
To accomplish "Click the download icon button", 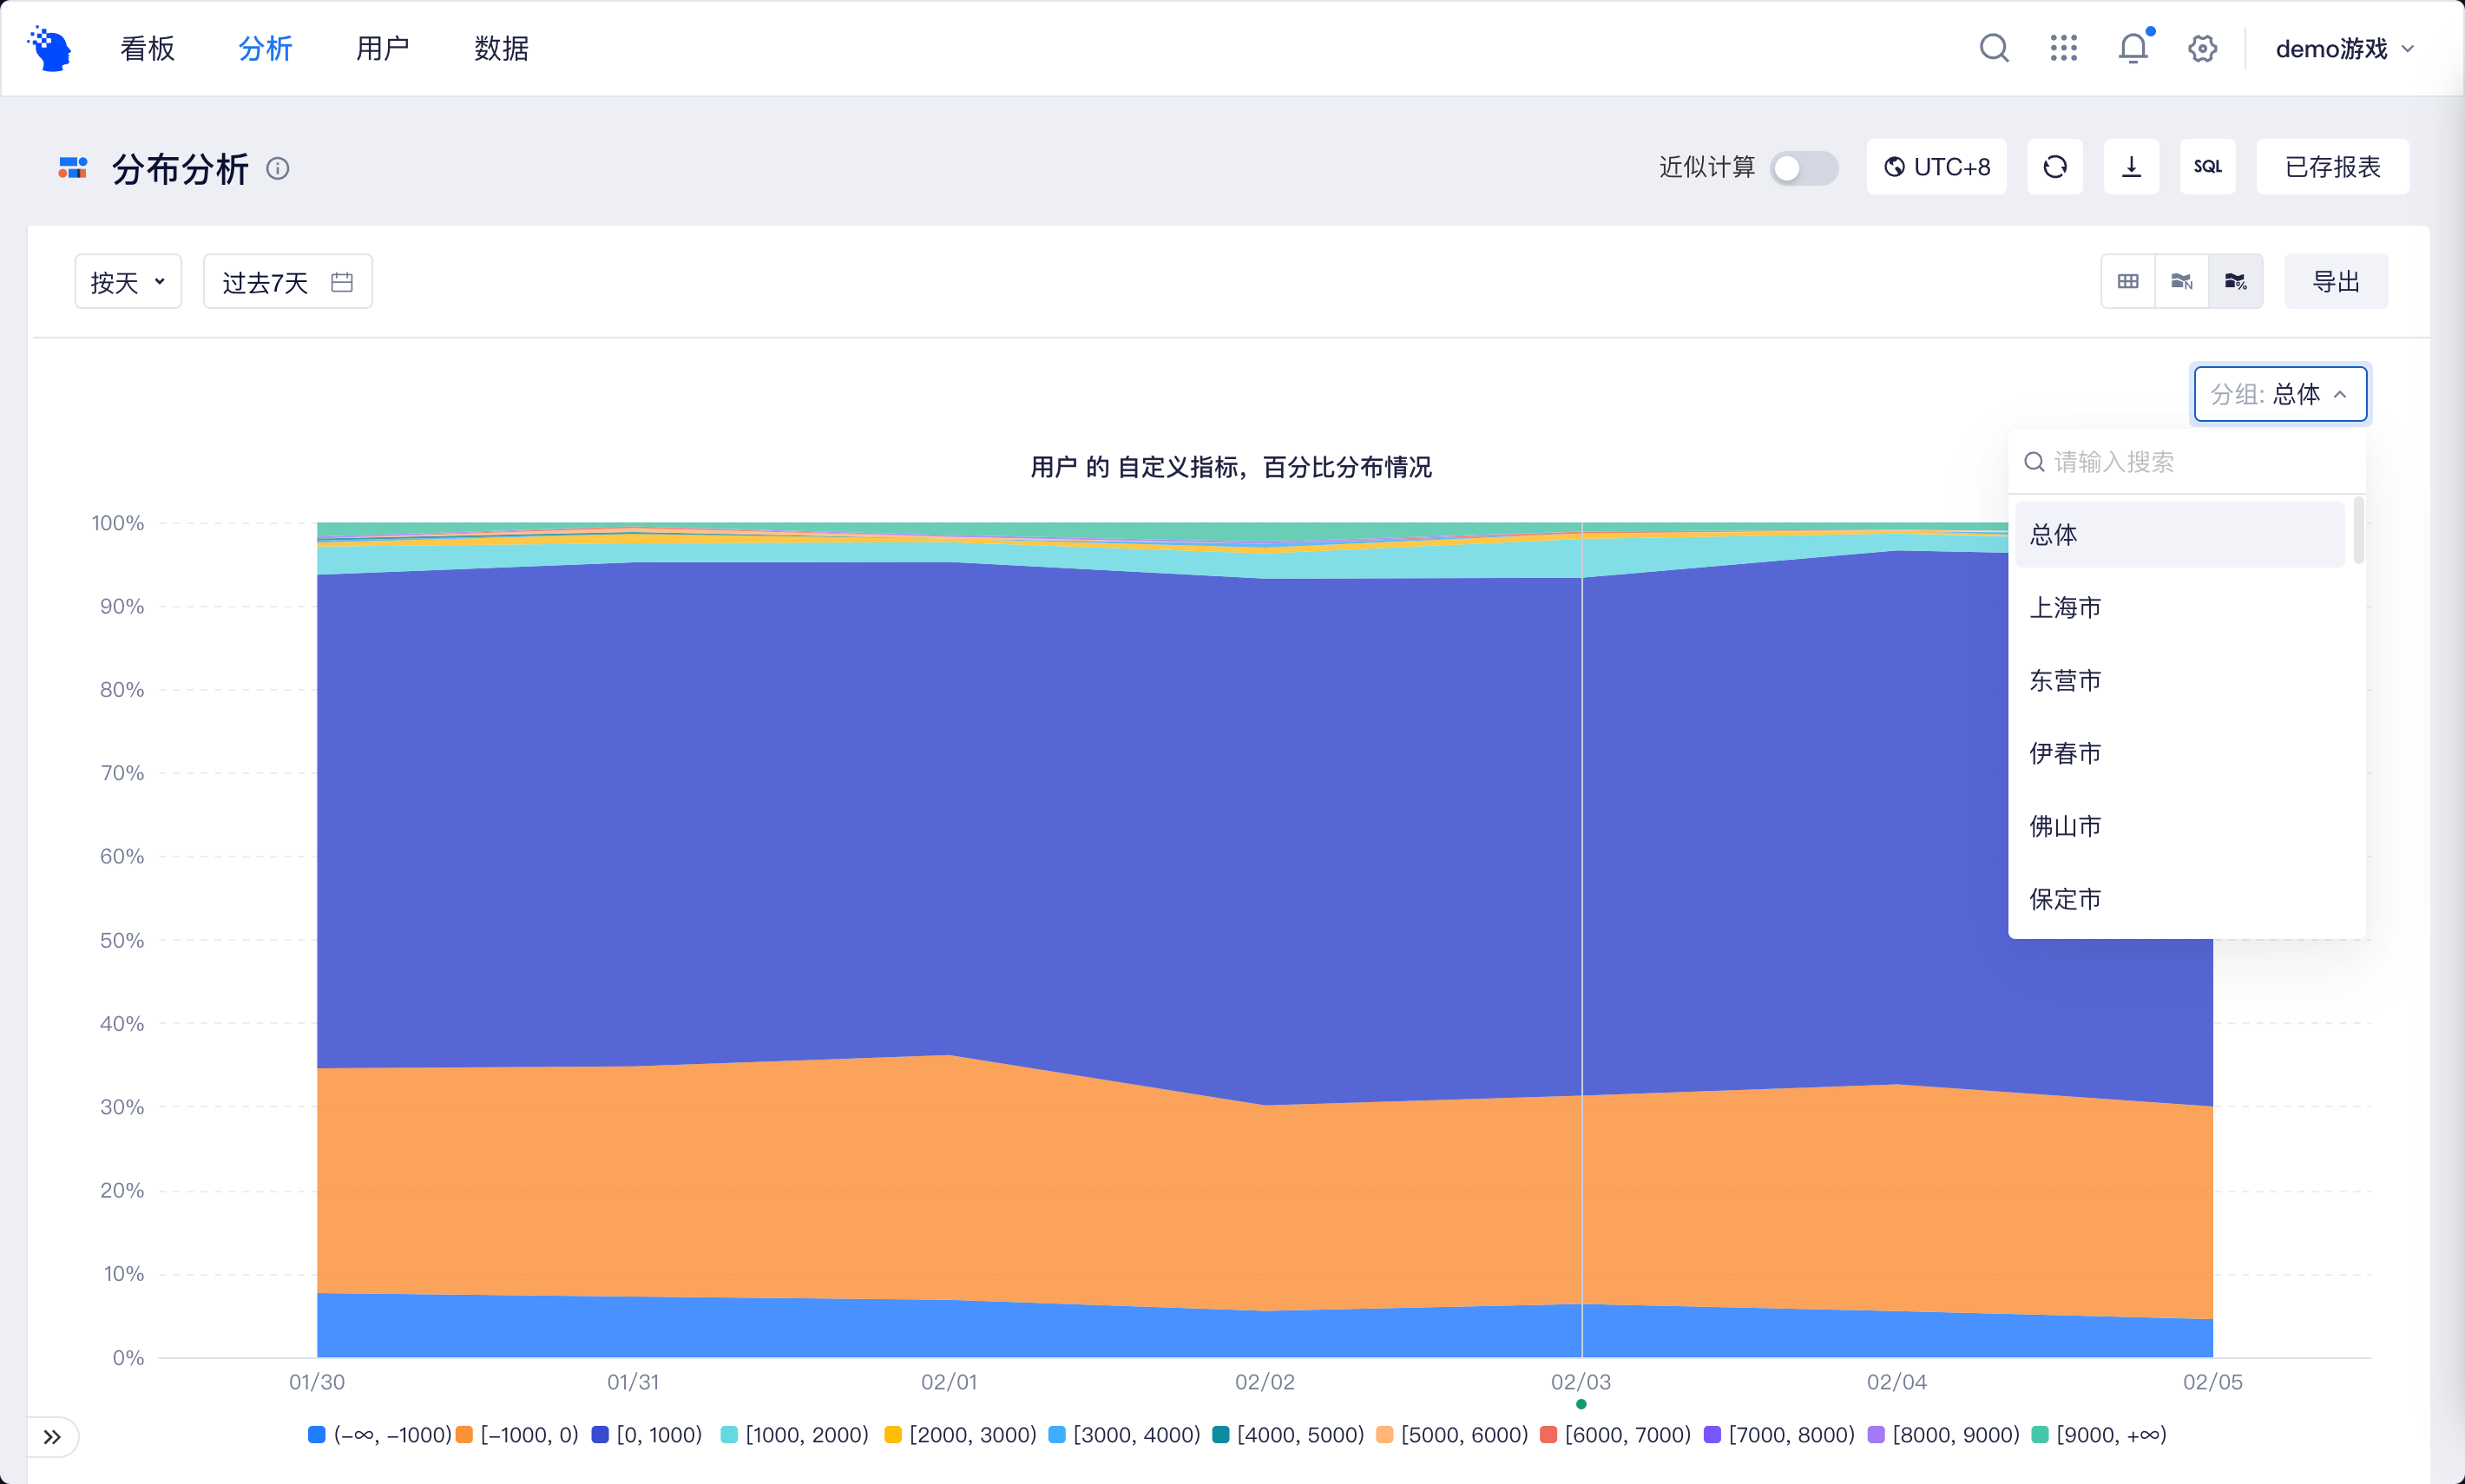I will coord(2131,167).
